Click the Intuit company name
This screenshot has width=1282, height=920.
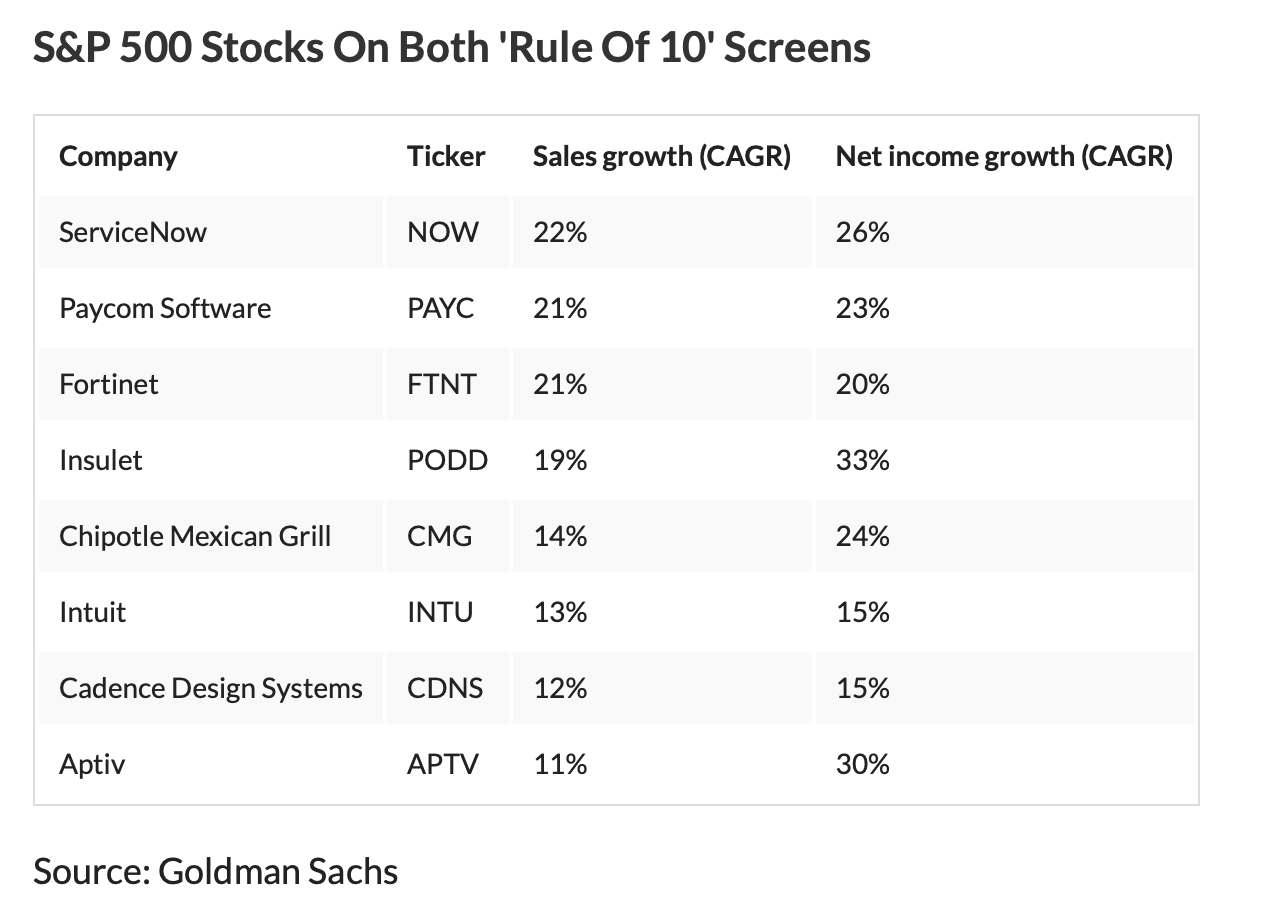(93, 613)
